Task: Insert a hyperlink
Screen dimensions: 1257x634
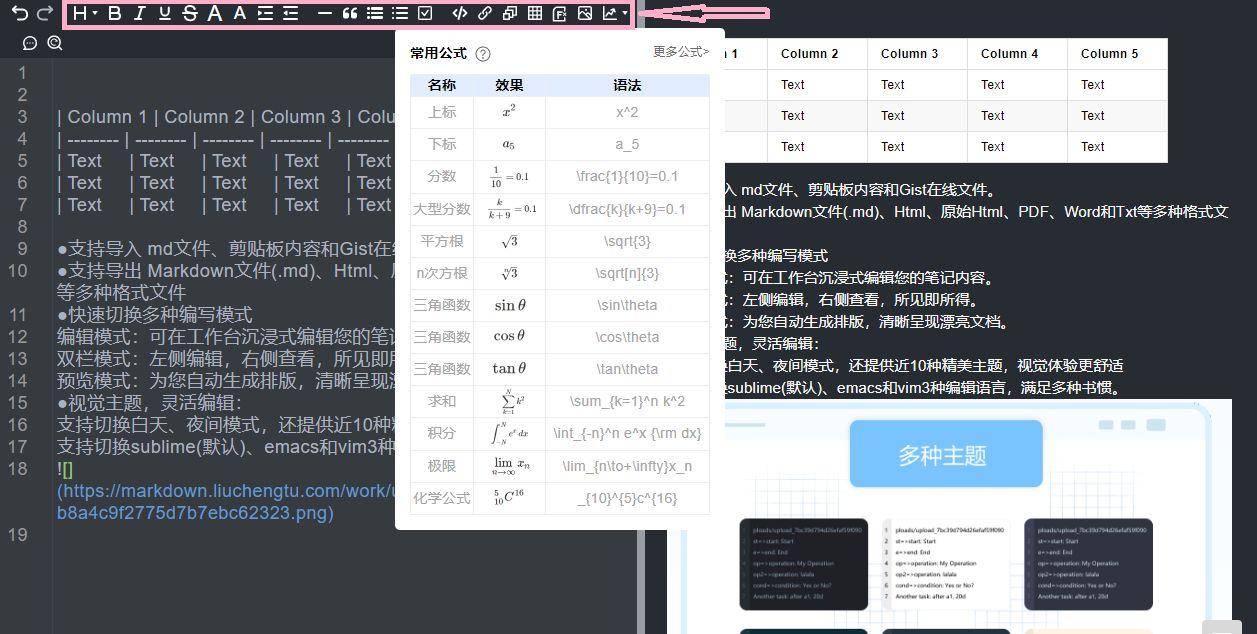Action: pos(485,13)
